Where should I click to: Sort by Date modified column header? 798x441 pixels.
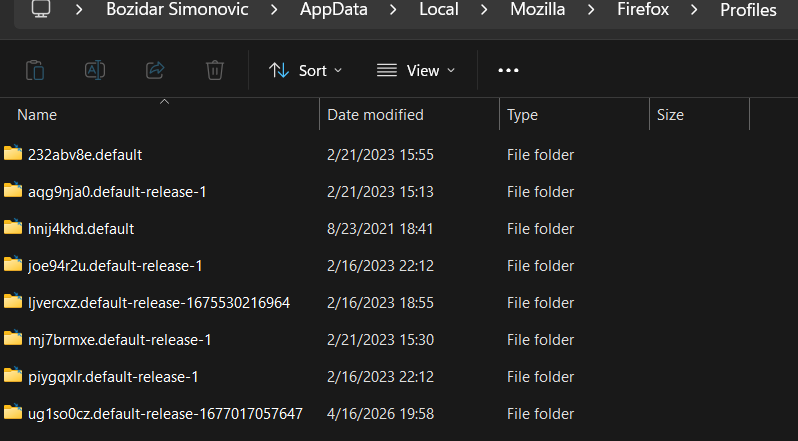376,115
